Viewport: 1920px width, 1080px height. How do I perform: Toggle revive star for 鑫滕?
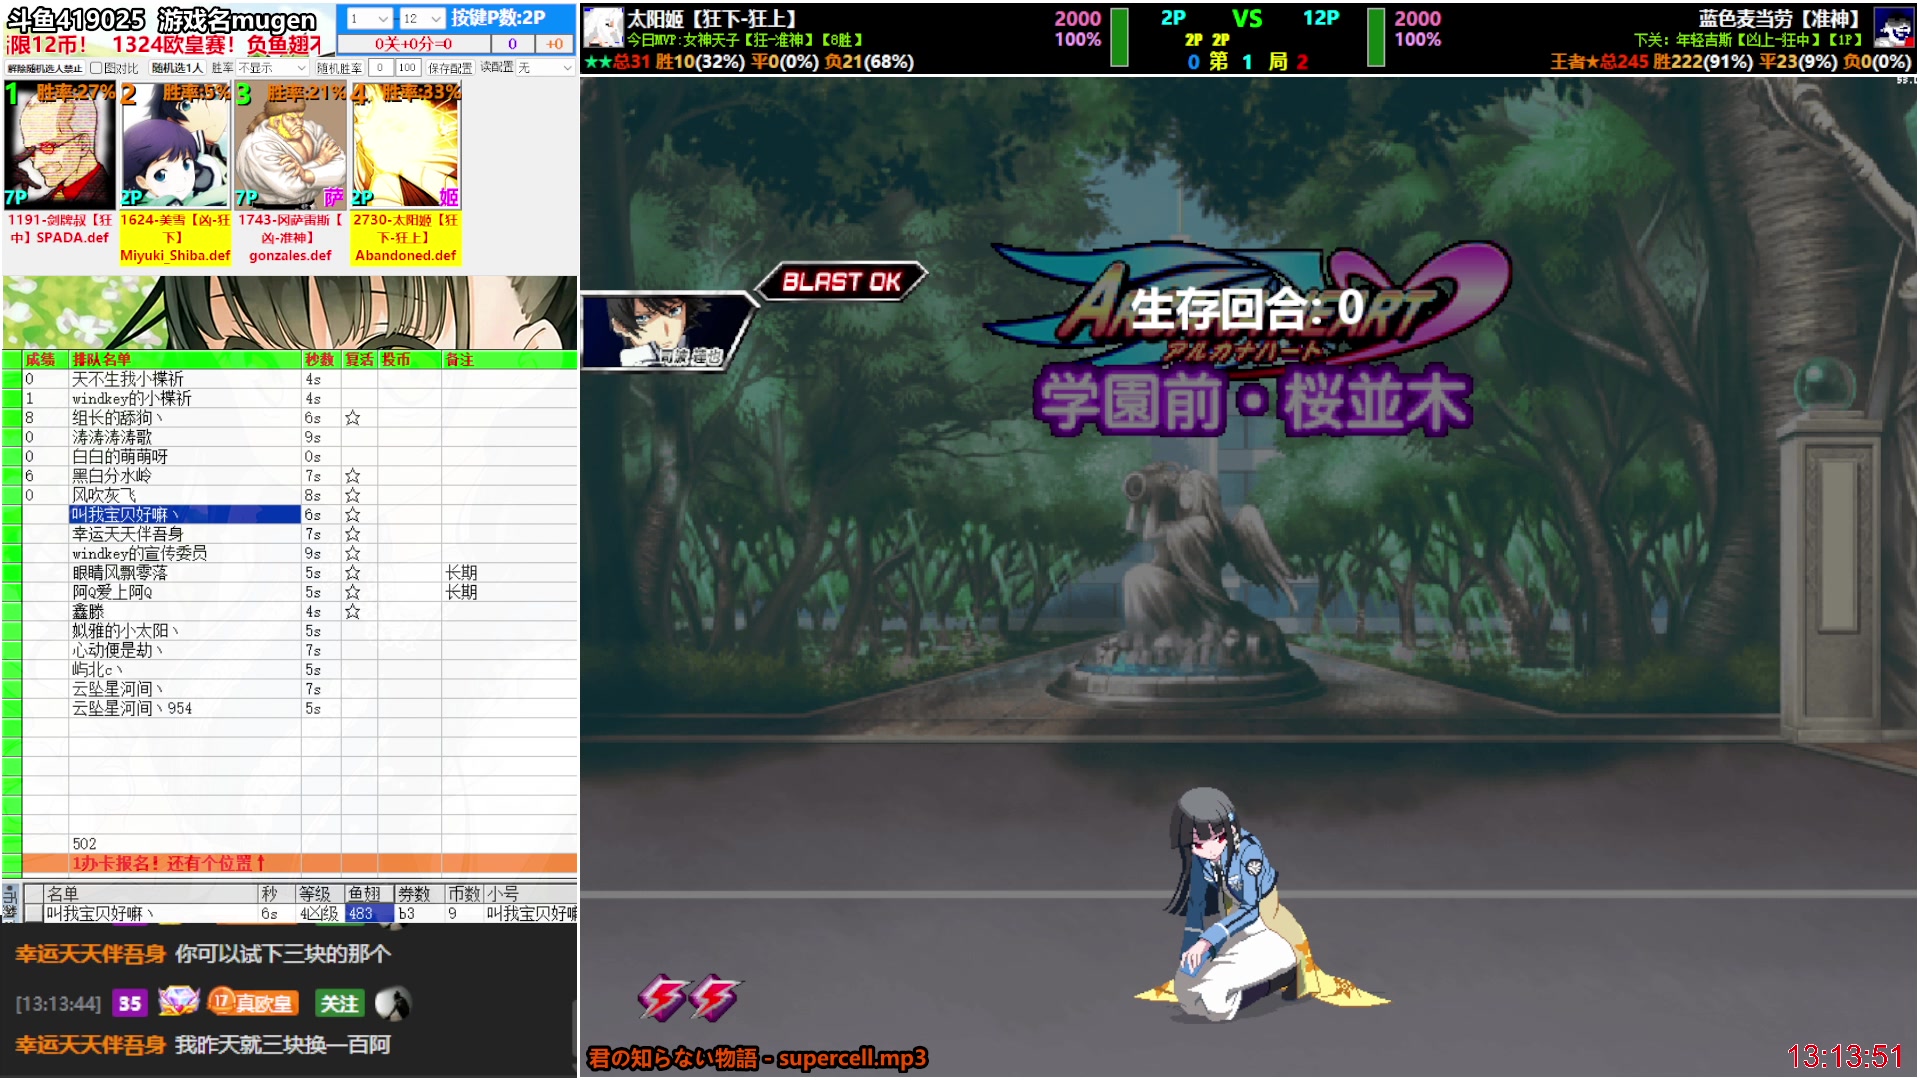click(353, 612)
